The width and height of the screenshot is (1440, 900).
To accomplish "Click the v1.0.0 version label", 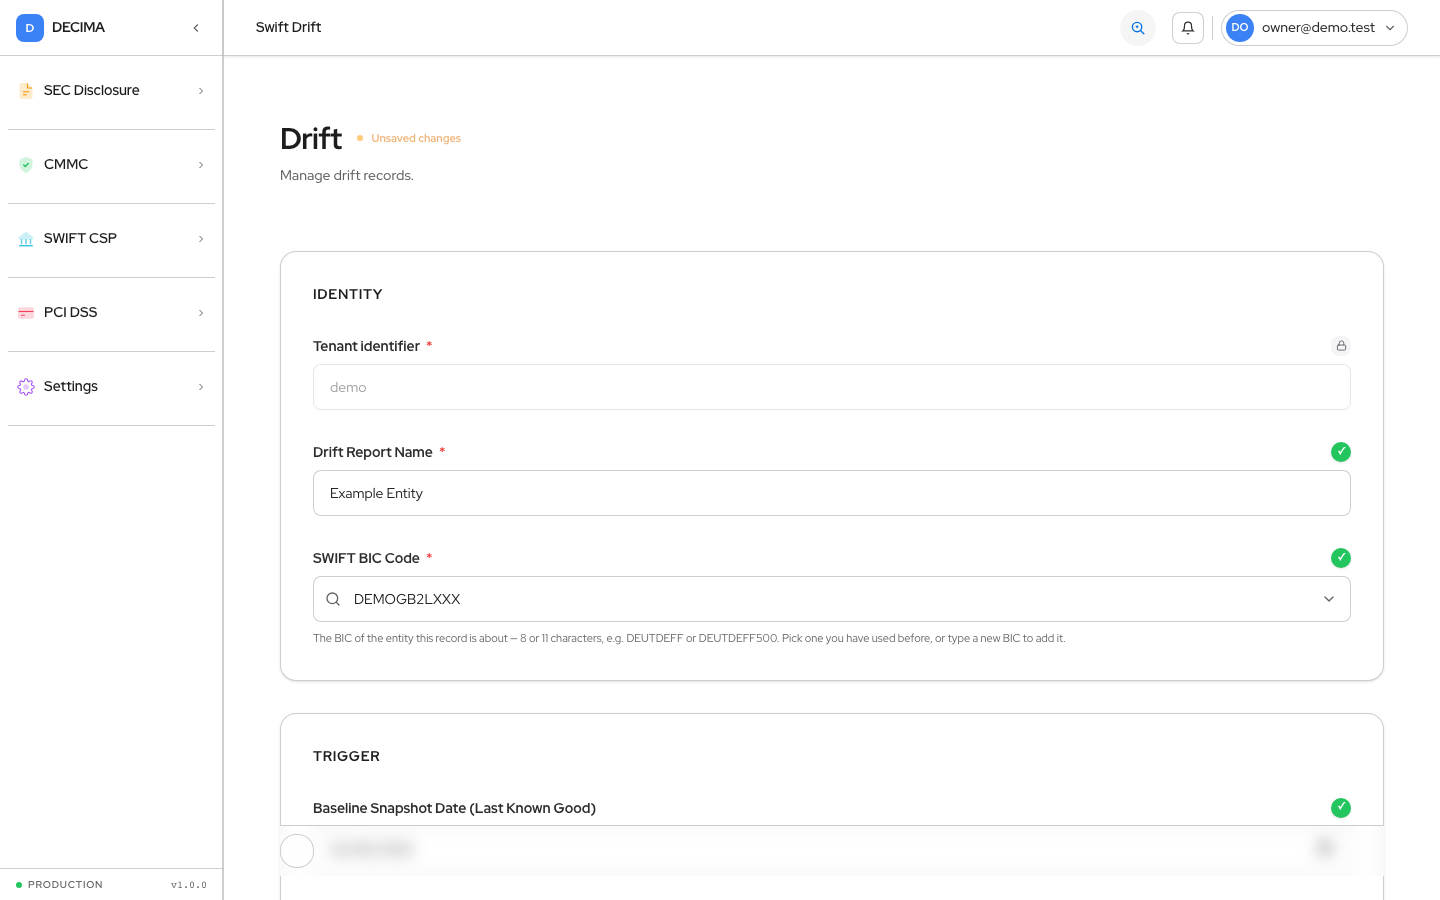I will click(189, 885).
